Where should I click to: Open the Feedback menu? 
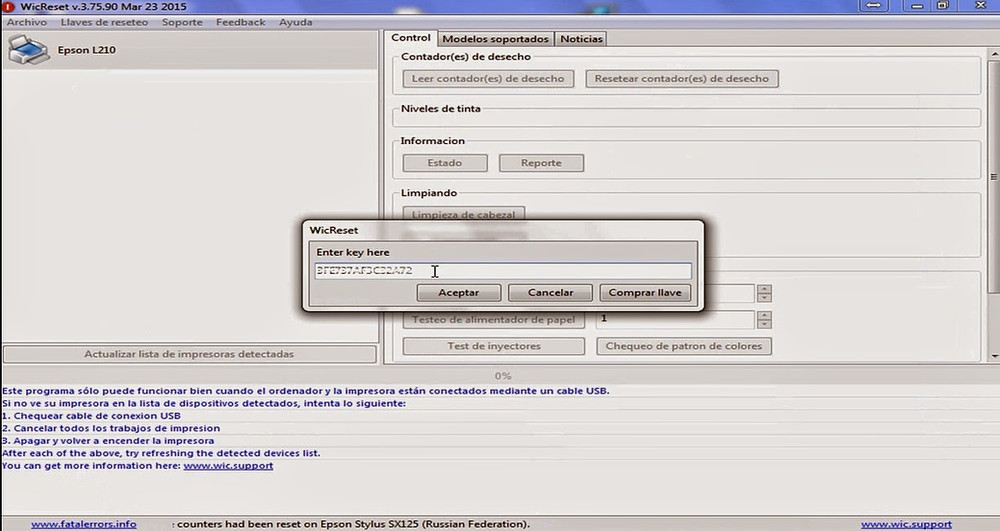(240, 22)
